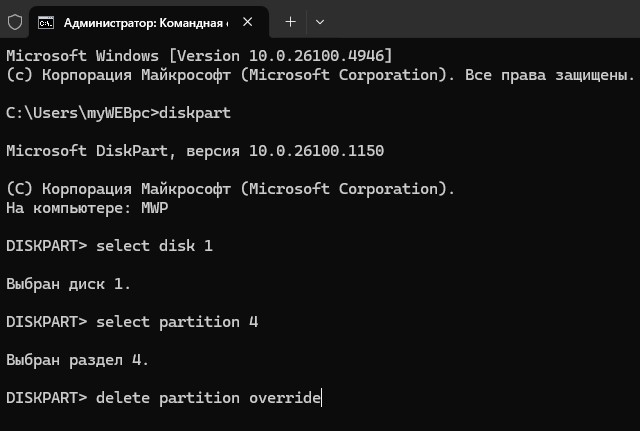The height and width of the screenshot is (431, 640).
Task: Close the Администратор command prompt tab
Action: pyautogui.click(x=247, y=22)
